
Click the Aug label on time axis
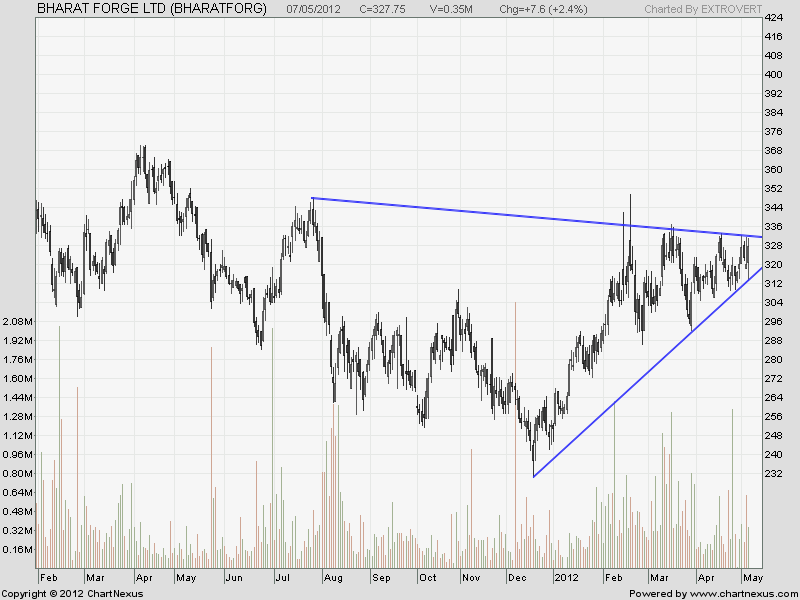[x=333, y=578]
